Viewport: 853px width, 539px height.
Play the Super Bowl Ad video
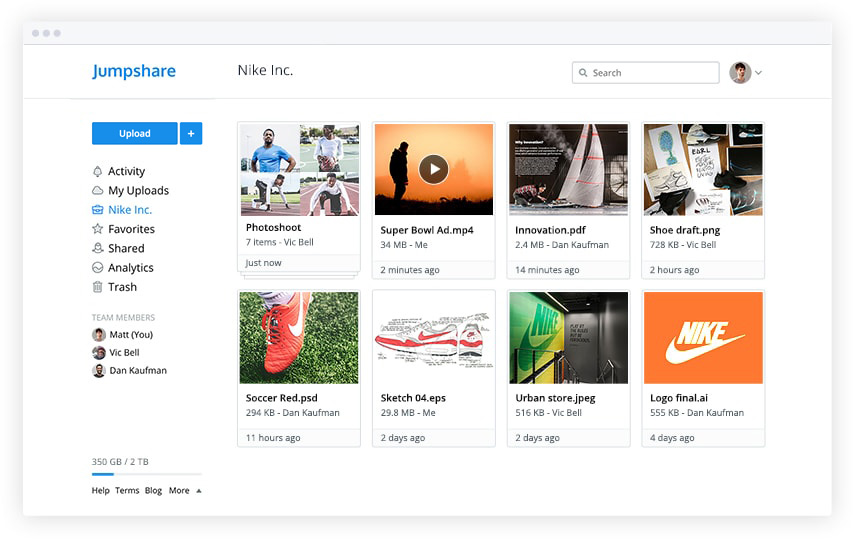click(x=433, y=169)
